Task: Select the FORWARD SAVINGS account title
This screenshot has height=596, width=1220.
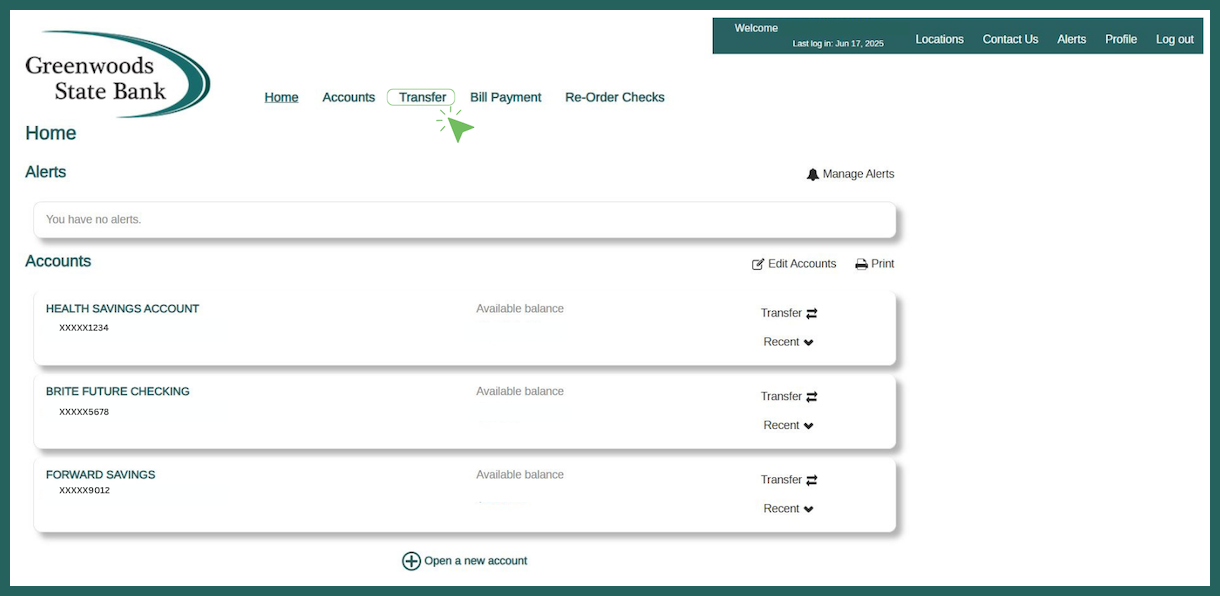Action: (100, 475)
